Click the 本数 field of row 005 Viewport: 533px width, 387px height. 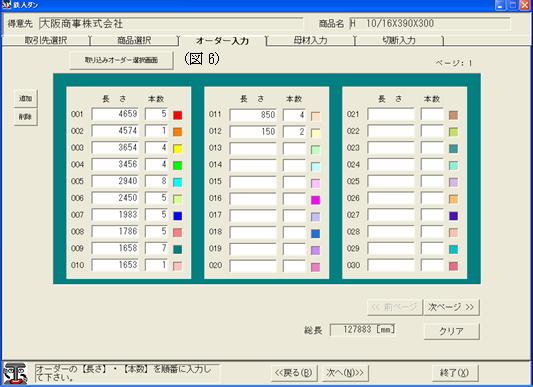156,181
